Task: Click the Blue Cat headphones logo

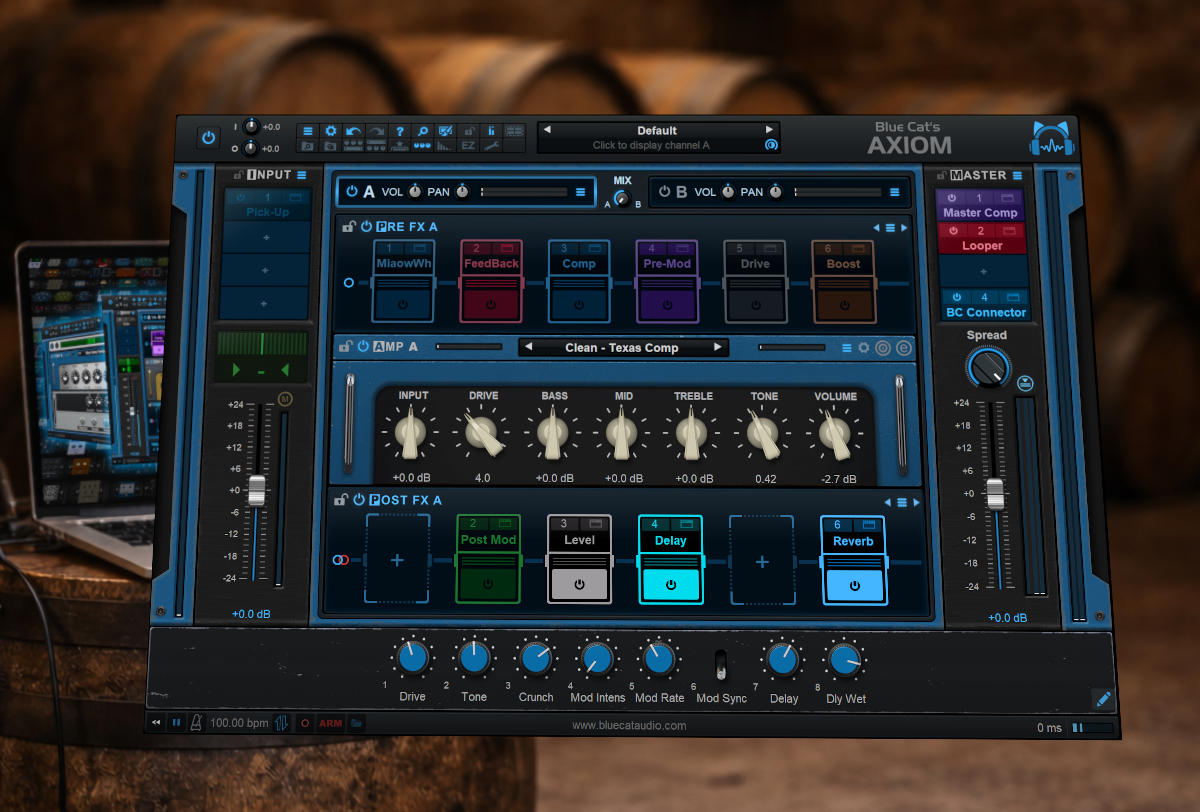Action: coord(1052,139)
